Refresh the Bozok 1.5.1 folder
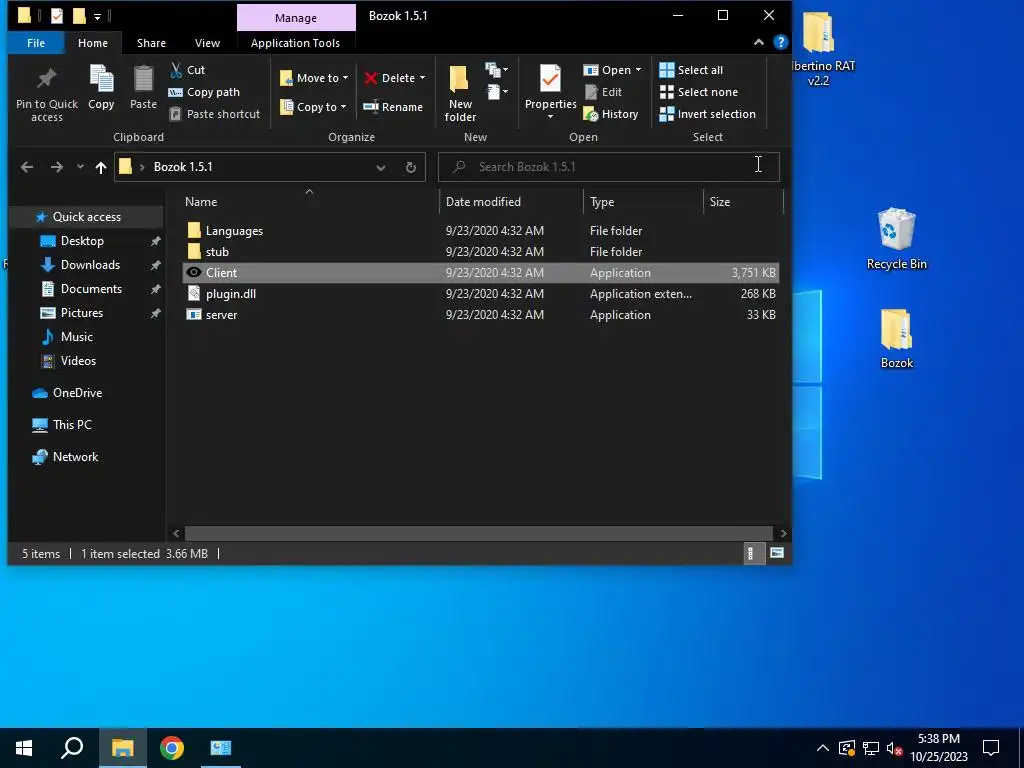 click(411, 168)
